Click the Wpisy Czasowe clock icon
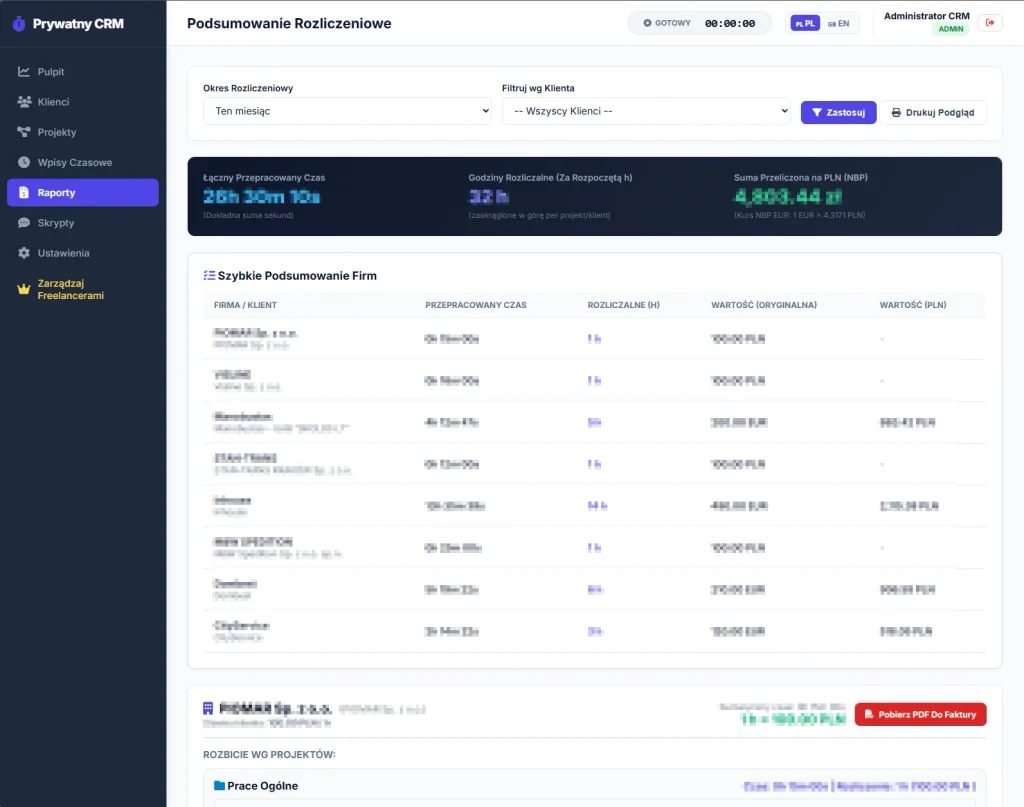This screenshot has width=1024, height=807. click(24, 162)
